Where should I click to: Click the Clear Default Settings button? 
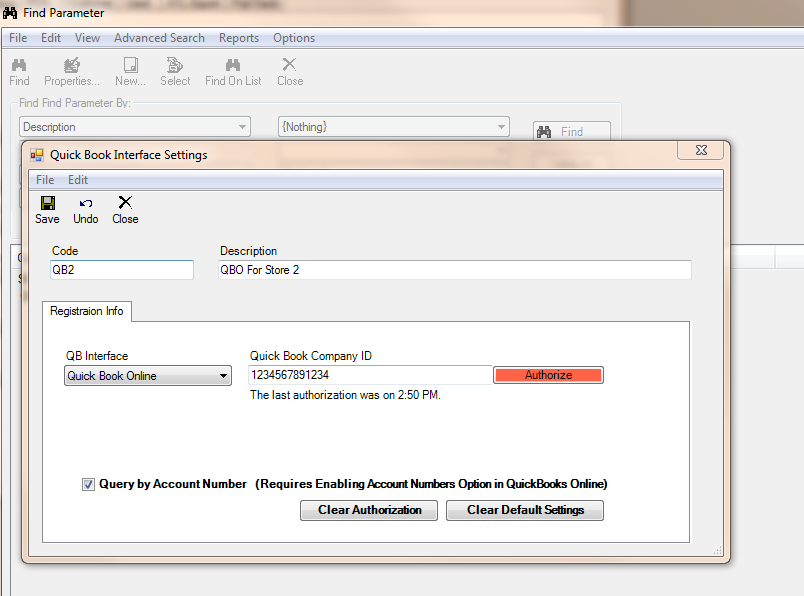click(x=525, y=510)
